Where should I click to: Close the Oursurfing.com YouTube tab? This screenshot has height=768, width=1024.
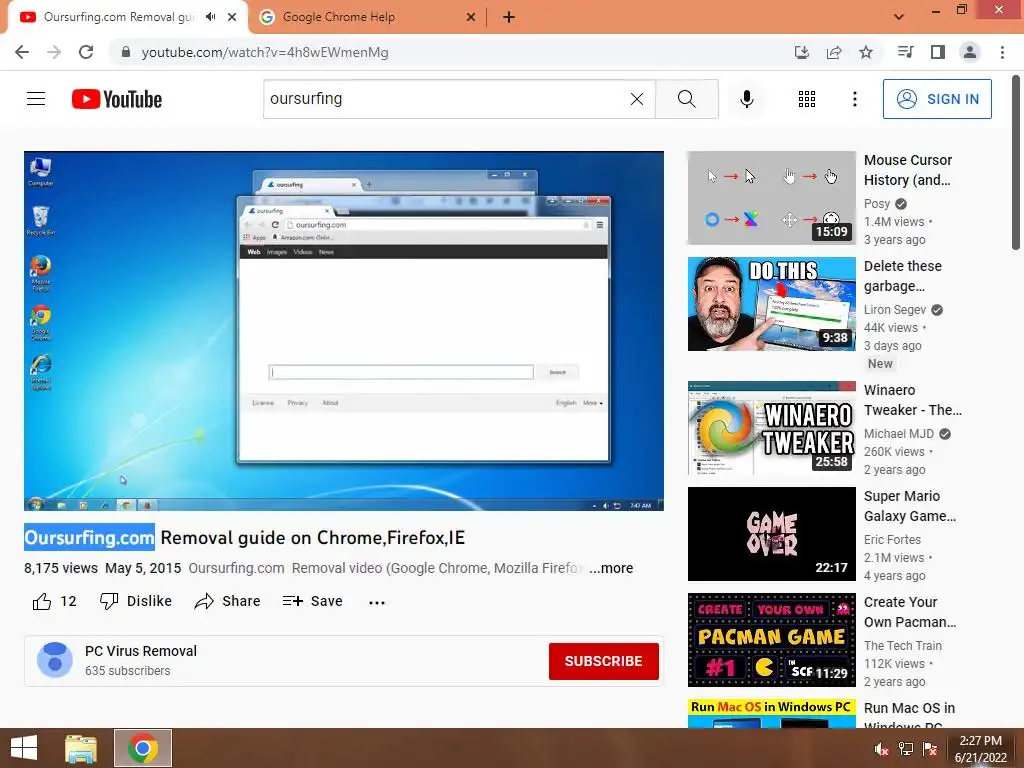pyautogui.click(x=232, y=17)
